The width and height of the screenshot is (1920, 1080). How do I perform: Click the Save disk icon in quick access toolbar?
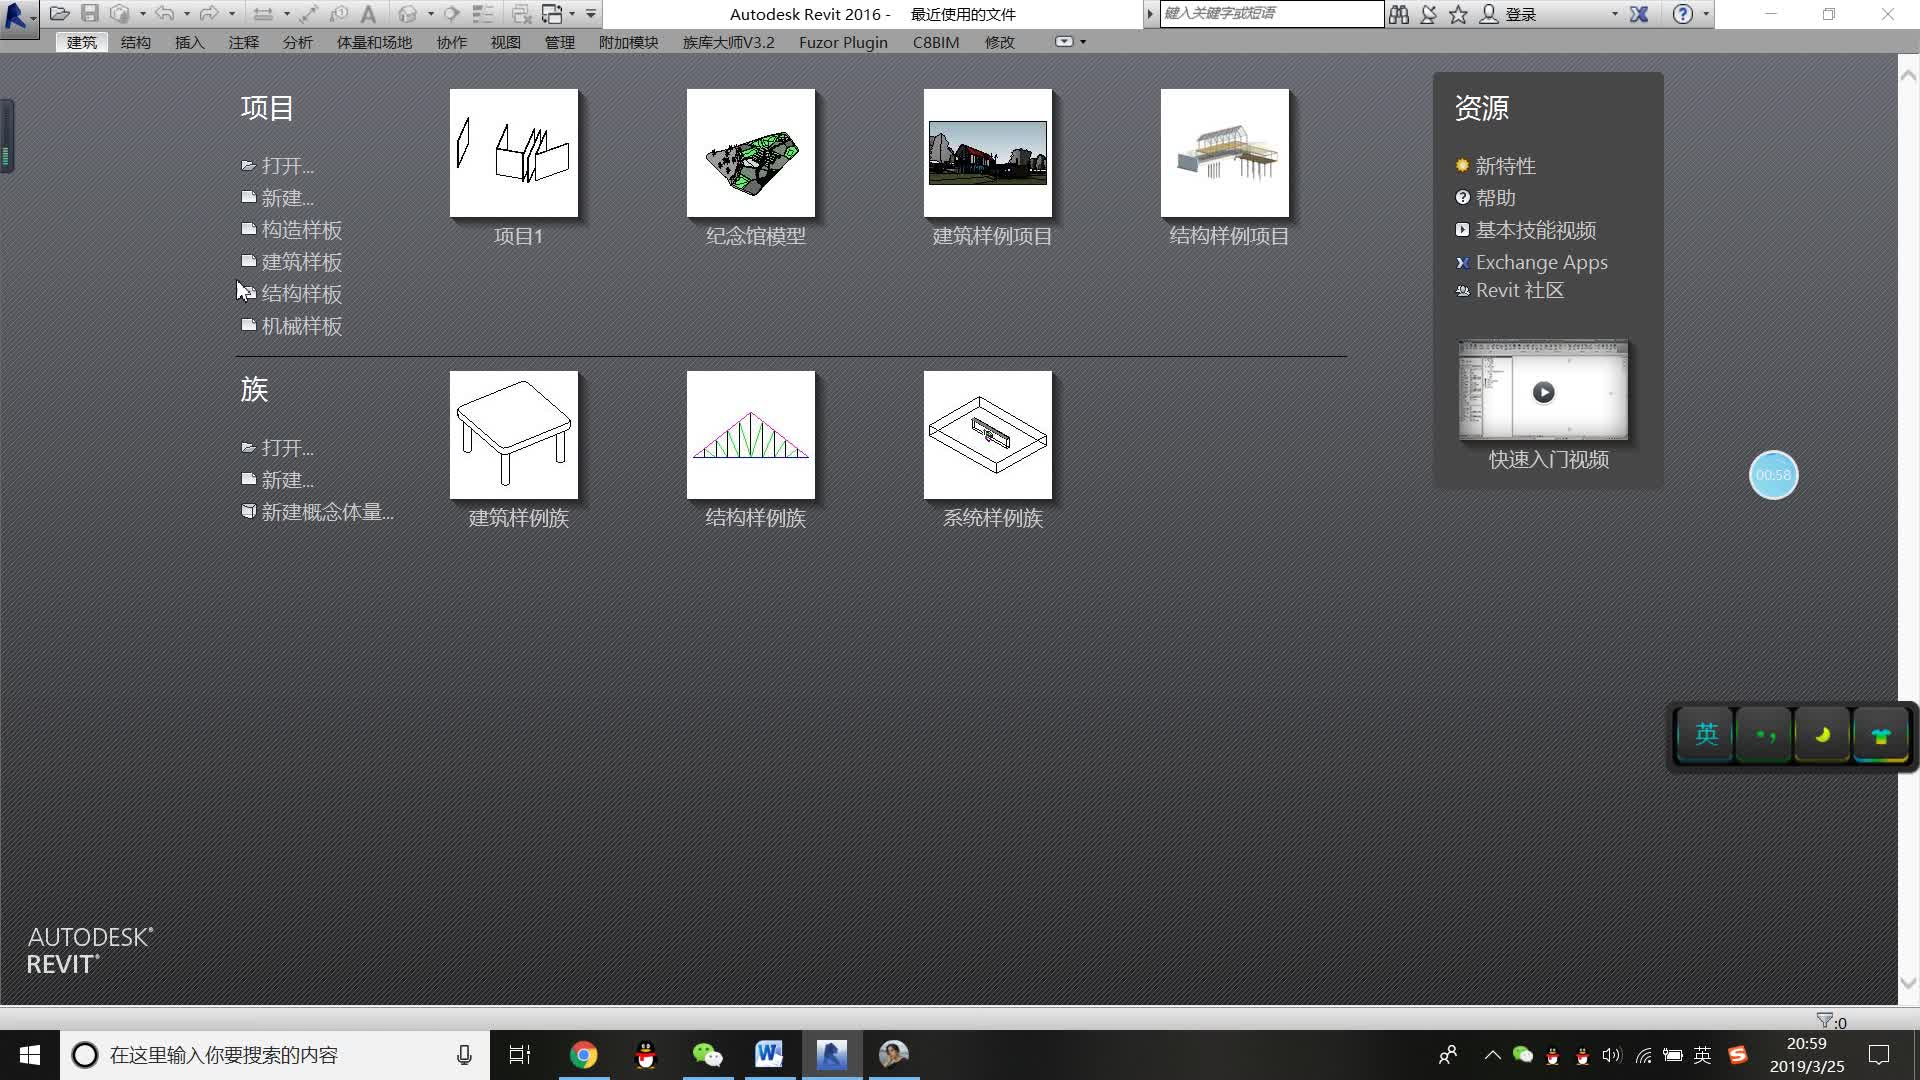tap(90, 14)
